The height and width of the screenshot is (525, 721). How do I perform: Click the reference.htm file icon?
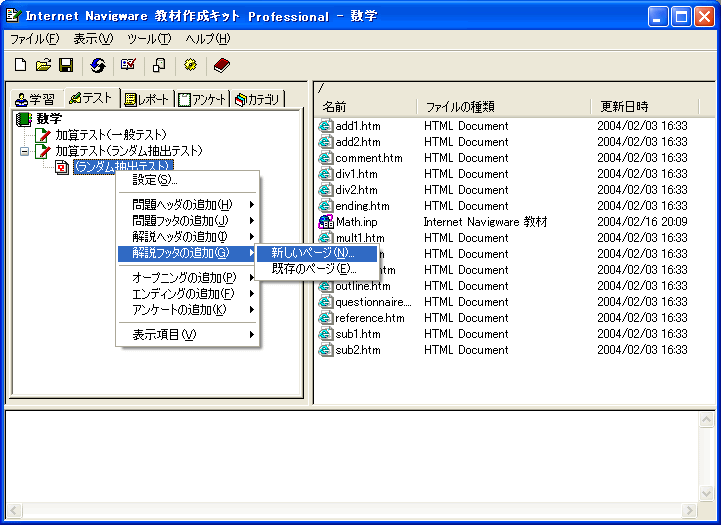326,318
